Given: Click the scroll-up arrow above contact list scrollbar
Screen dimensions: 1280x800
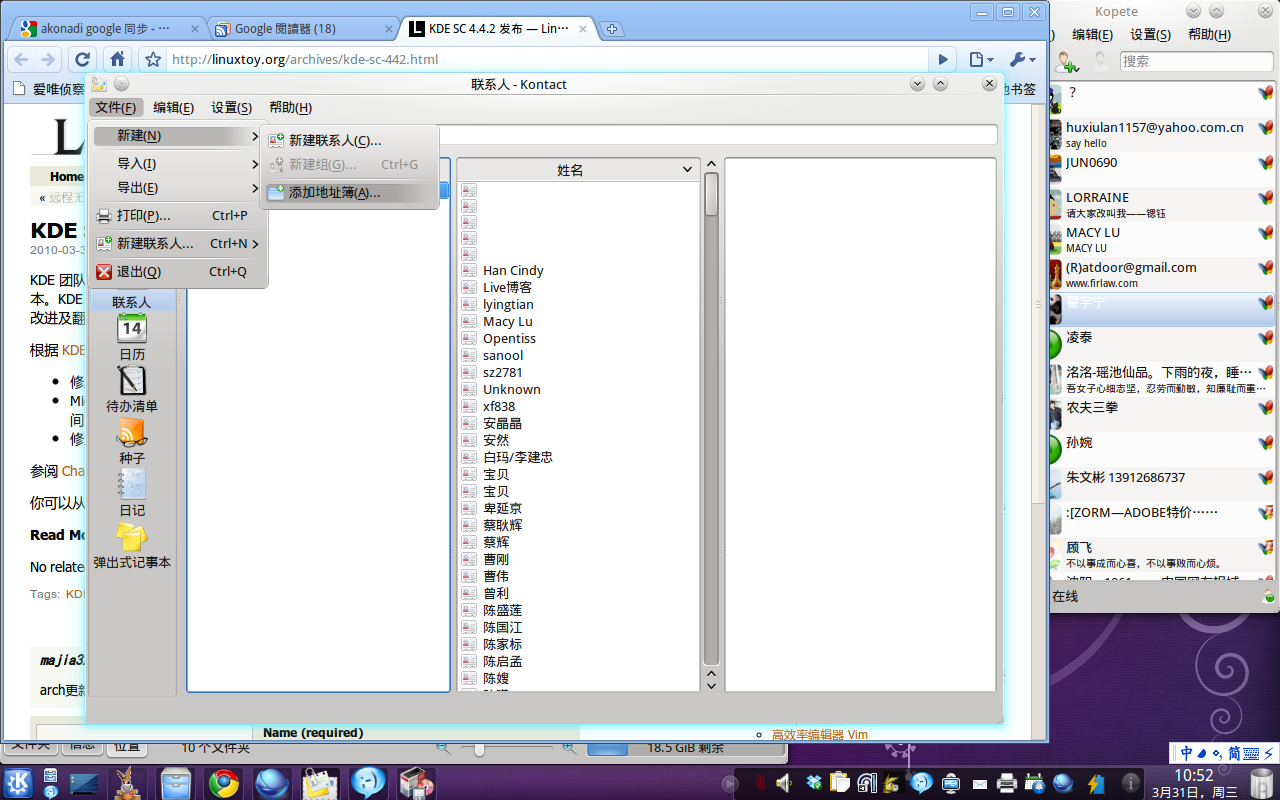Looking at the screenshot, I should [x=711, y=164].
